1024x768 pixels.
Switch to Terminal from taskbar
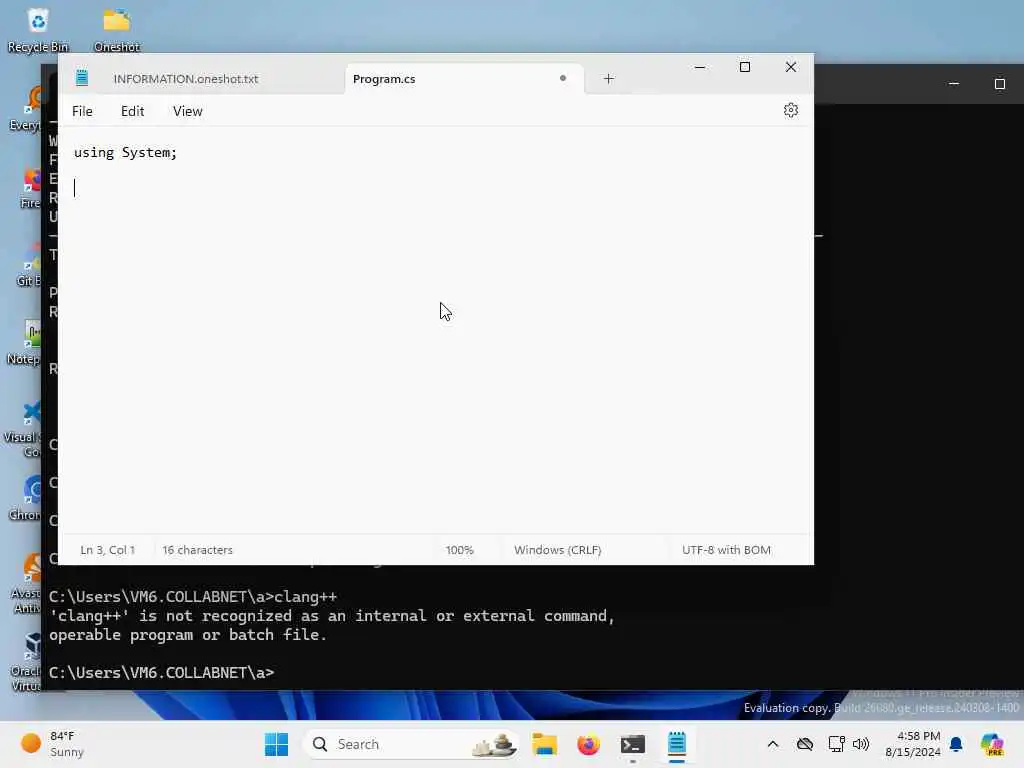click(x=632, y=744)
